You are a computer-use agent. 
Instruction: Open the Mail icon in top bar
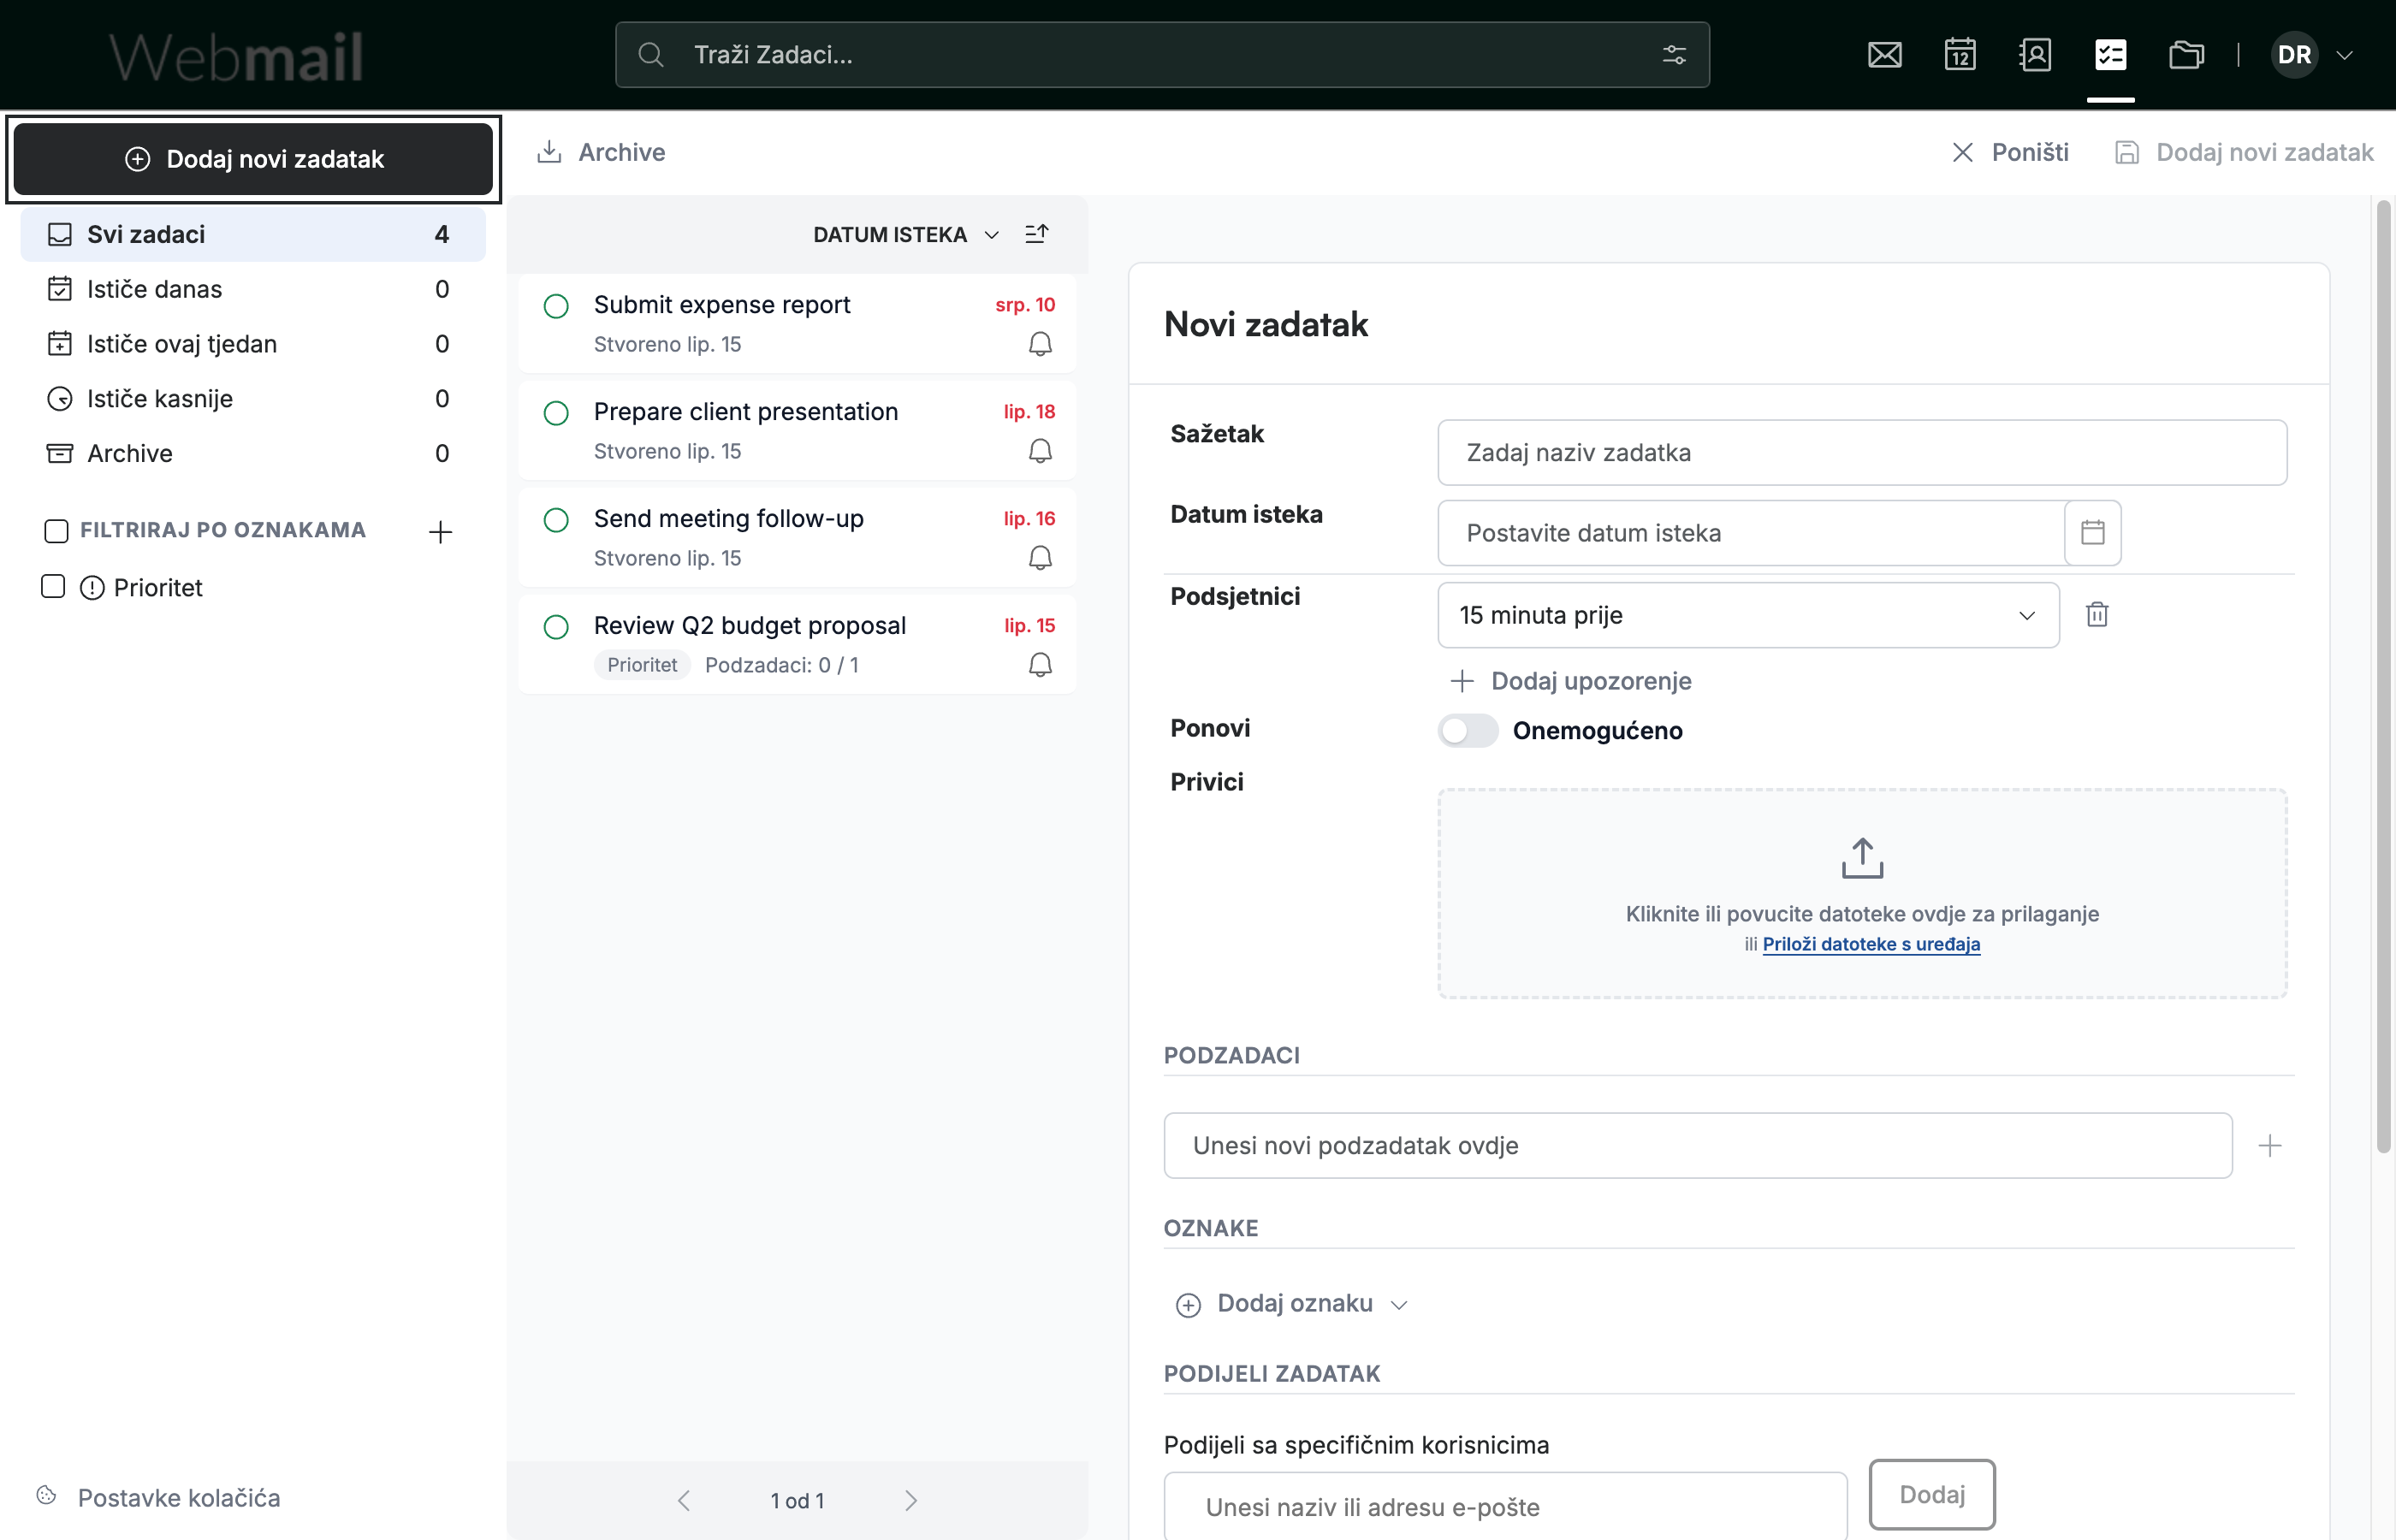tap(1884, 55)
